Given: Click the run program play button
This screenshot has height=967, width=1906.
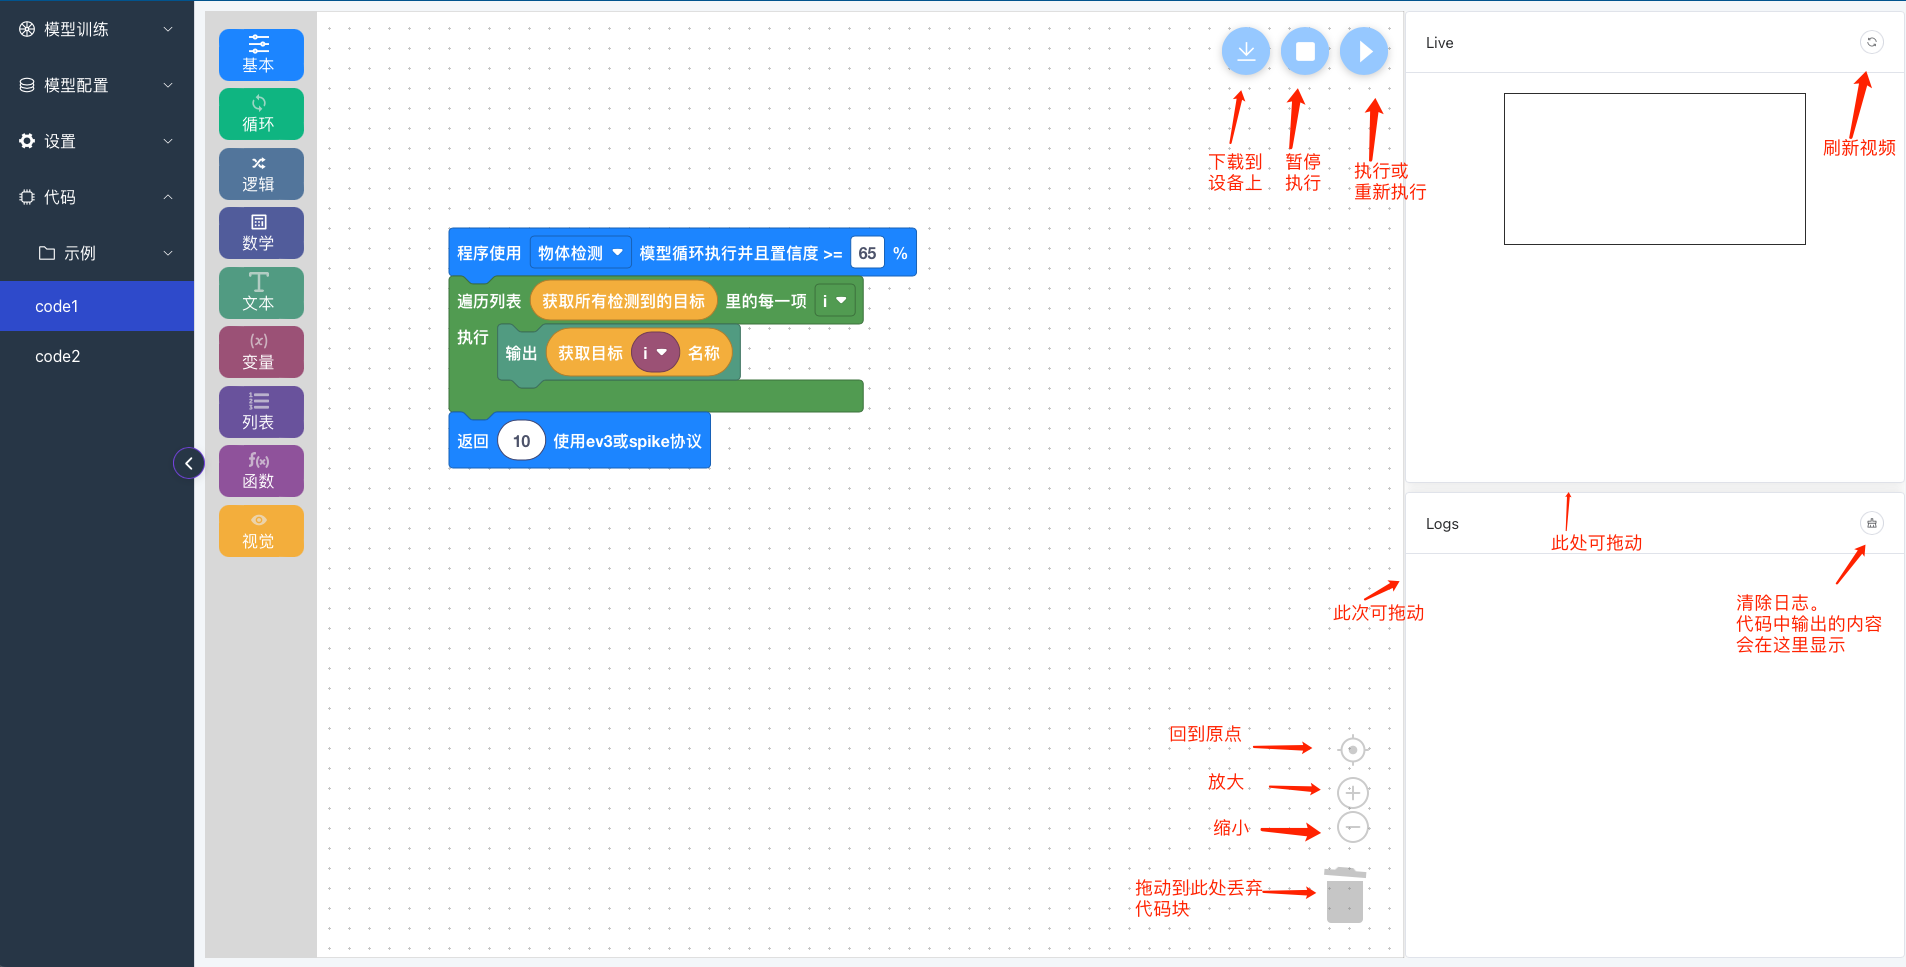Looking at the screenshot, I should pyautogui.click(x=1364, y=51).
